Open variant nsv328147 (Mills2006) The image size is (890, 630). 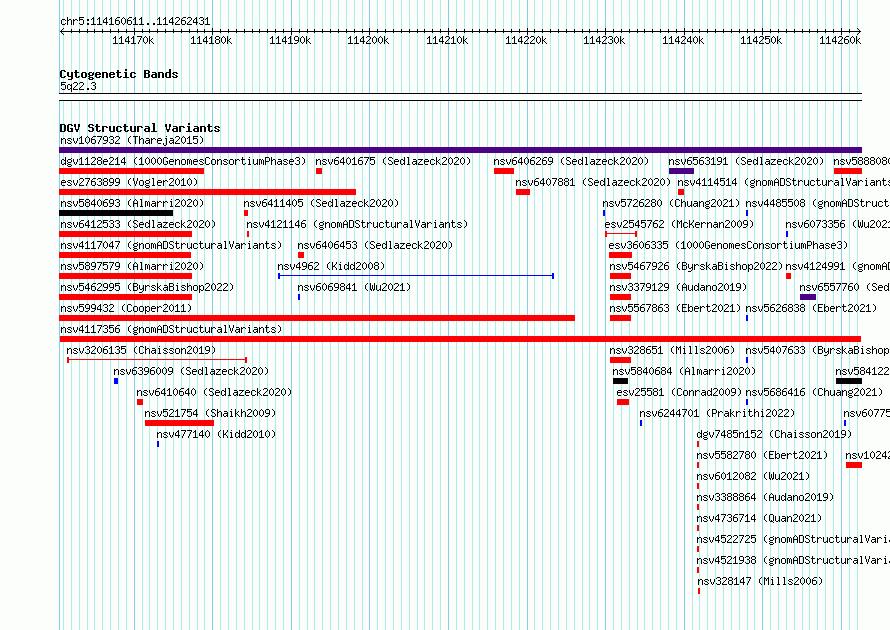(x=760, y=581)
